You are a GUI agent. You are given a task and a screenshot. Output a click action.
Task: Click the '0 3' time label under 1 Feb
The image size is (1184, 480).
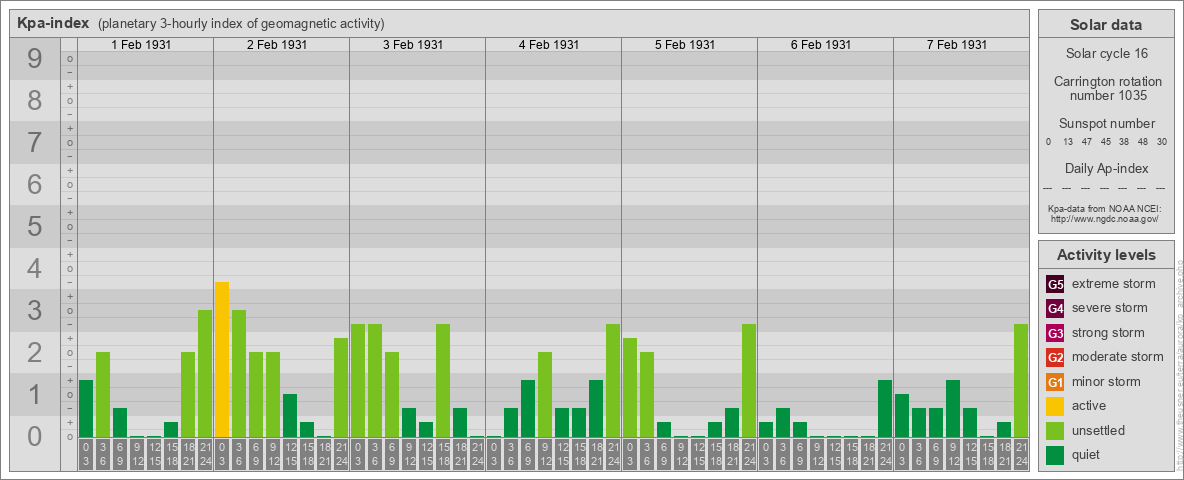tap(85, 455)
